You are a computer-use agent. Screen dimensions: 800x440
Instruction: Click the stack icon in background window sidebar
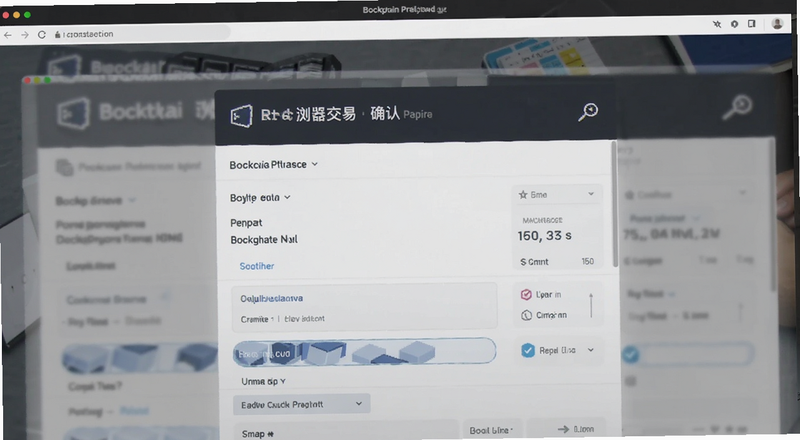[64, 167]
